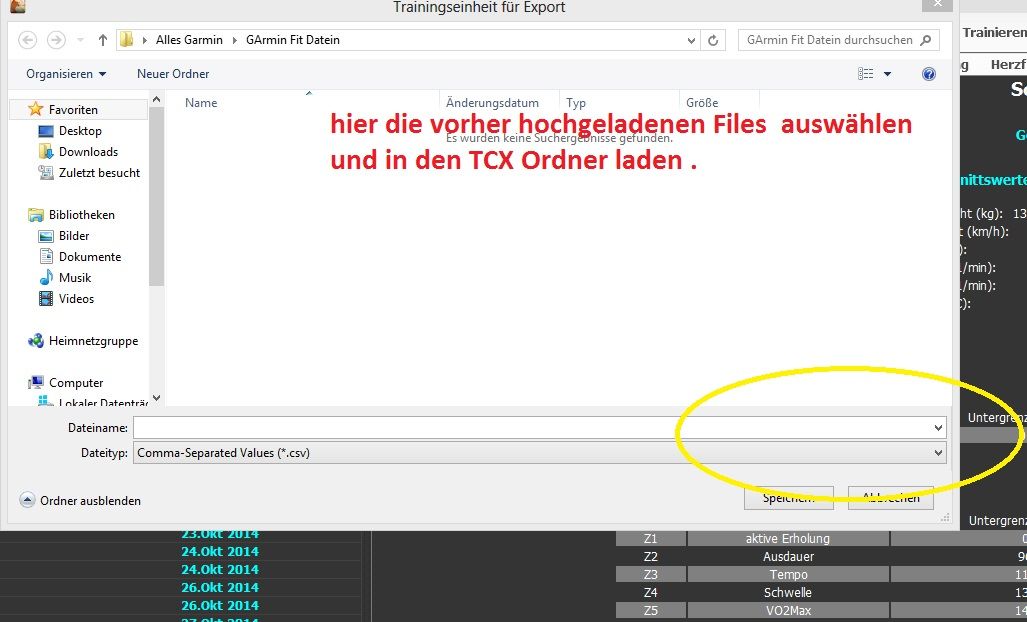Refresh the folder with the reload icon
Image resolution: width=1027 pixels, height=622 pixels.
(x=713, y=40)
